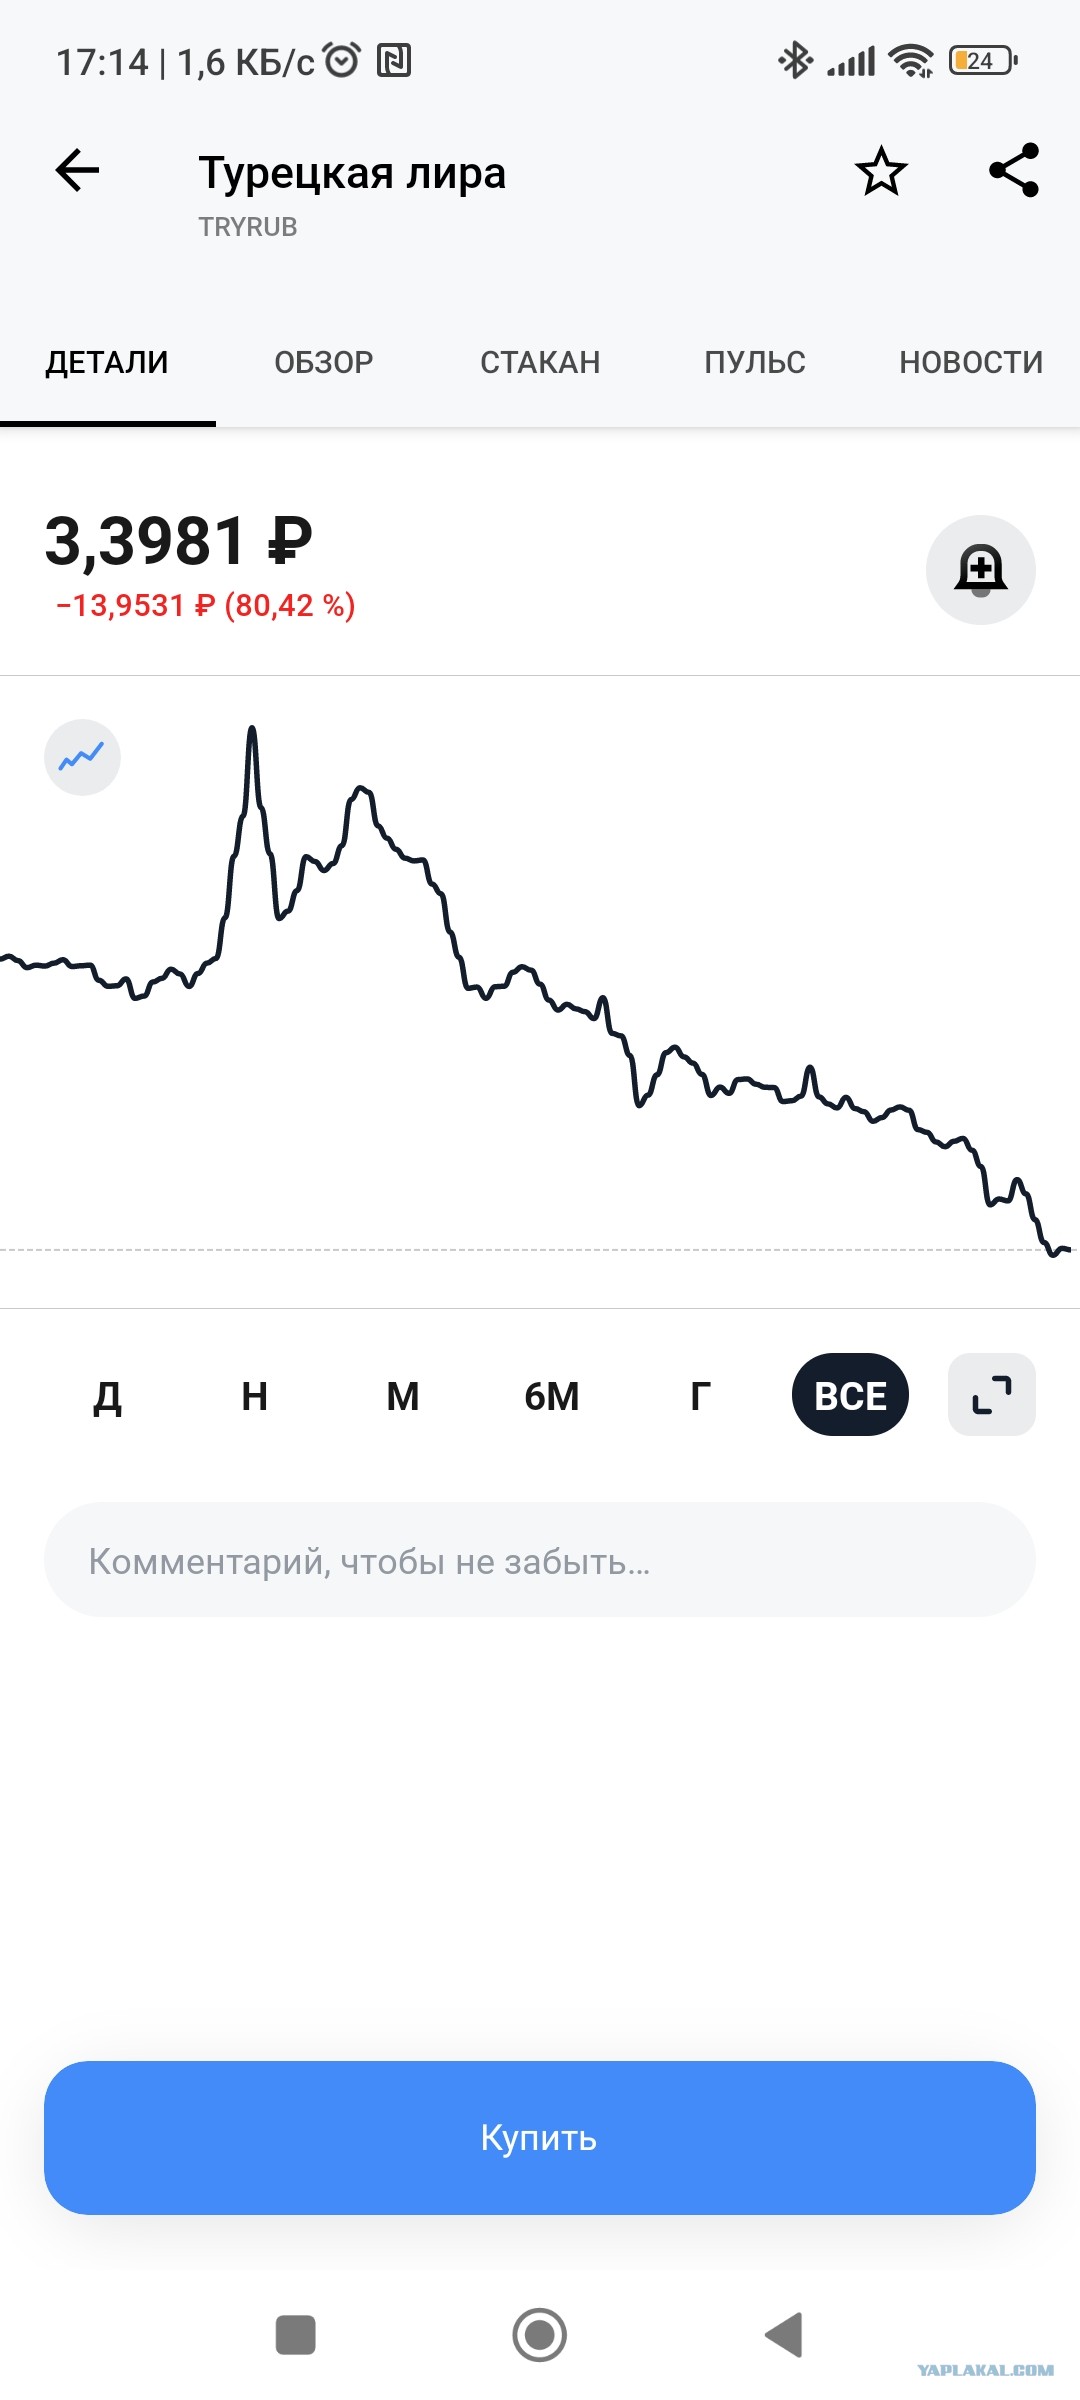Tap the back arrow icon
Viewport: 1080px width, 2400px height.
77,170
